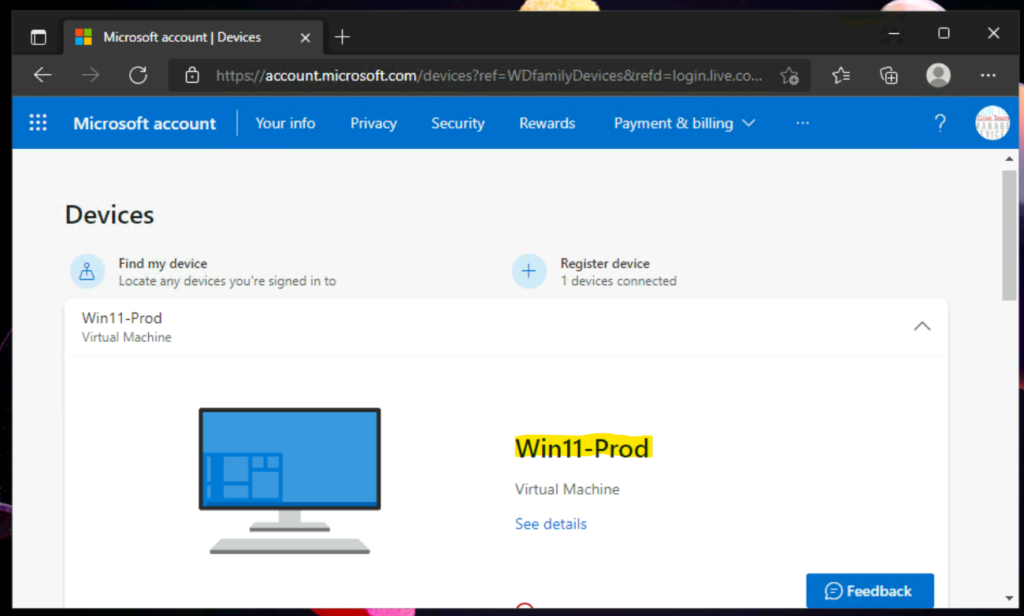View site information lock icon
1024x616 pixels.
click(192, 75)
